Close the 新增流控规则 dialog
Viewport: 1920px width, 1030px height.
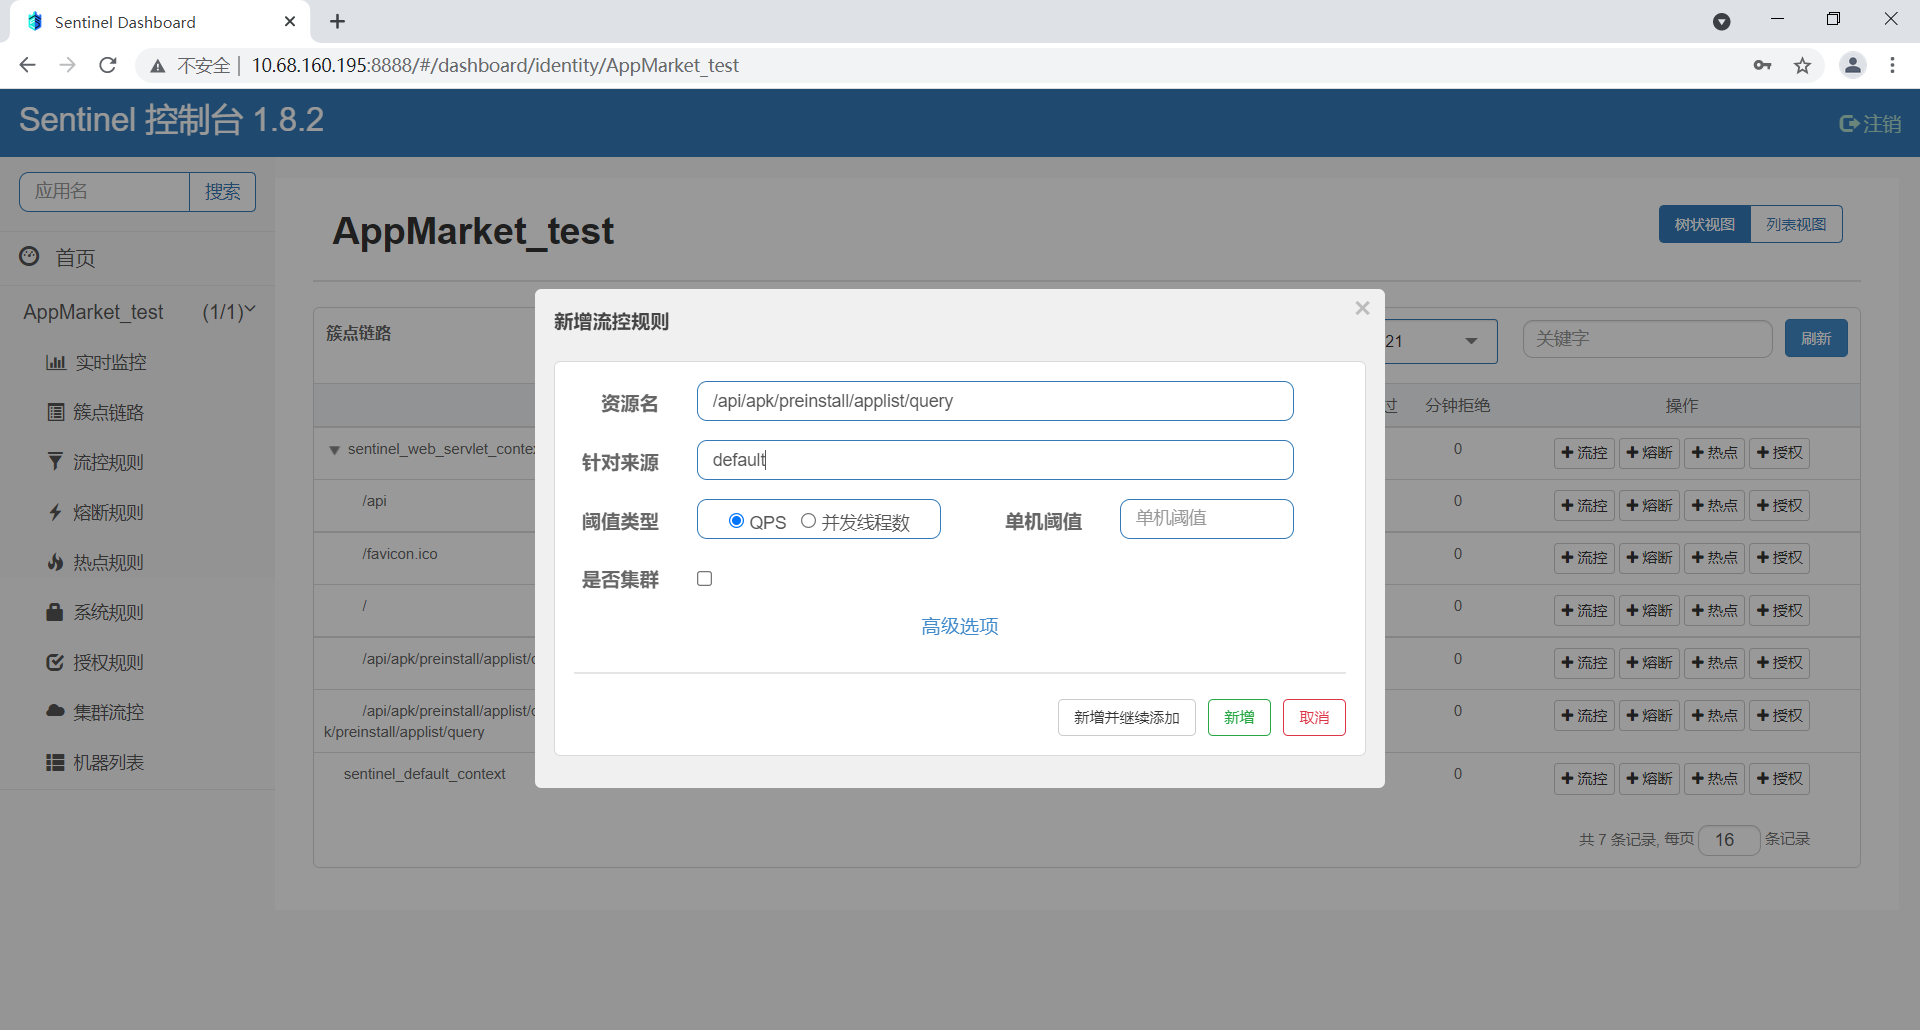pyautogui.click(x=1362, y=308)
